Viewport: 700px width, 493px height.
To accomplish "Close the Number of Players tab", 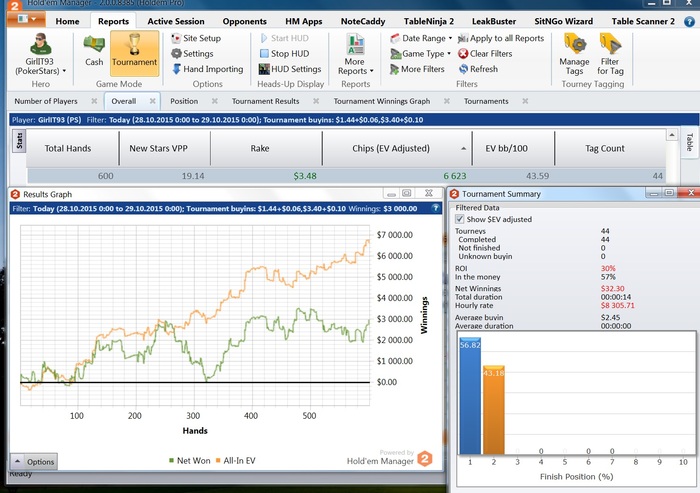I will point(94,101).
